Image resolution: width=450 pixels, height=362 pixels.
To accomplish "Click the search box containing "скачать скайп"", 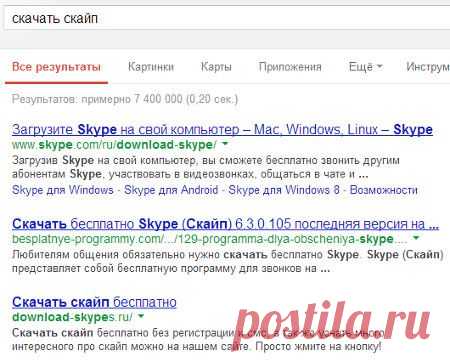I will 227,18.
